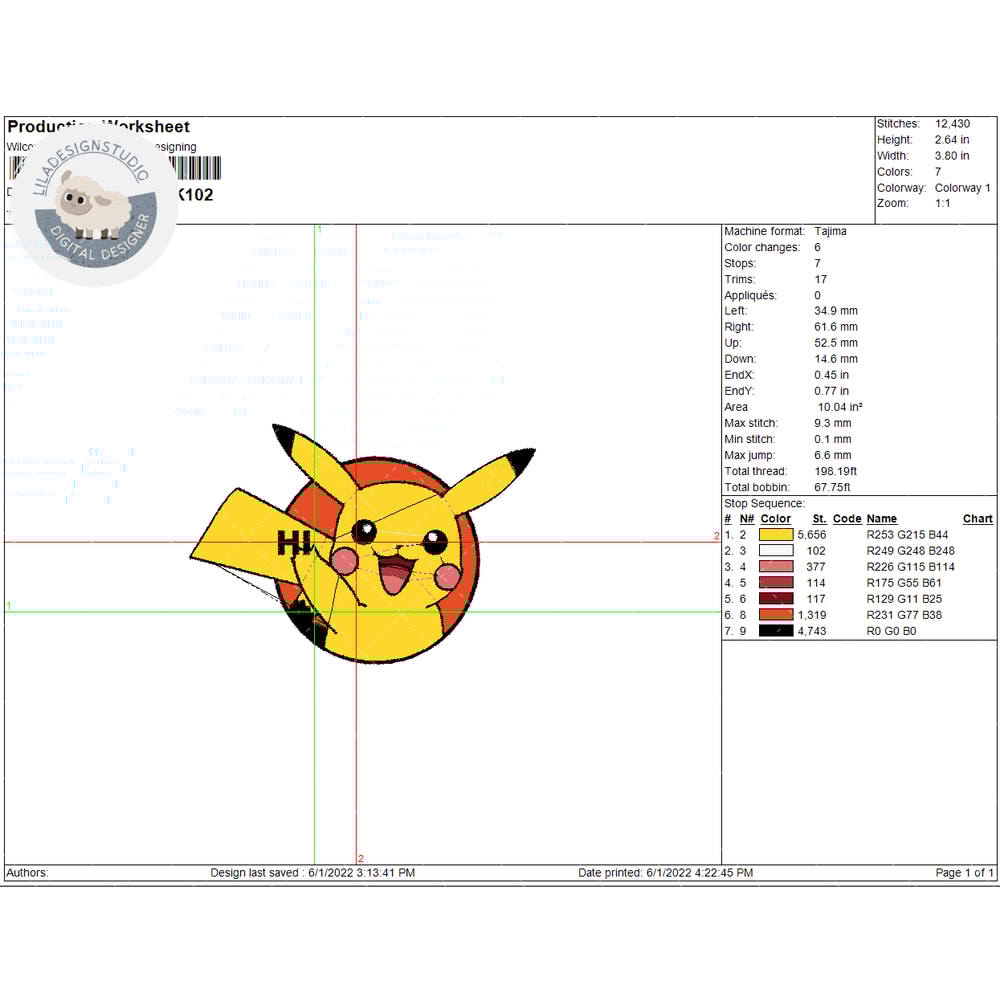This screenshot has width=1000, height=1000.
Task: Click the Stitches value 12,430
Action: pos(952,124)
